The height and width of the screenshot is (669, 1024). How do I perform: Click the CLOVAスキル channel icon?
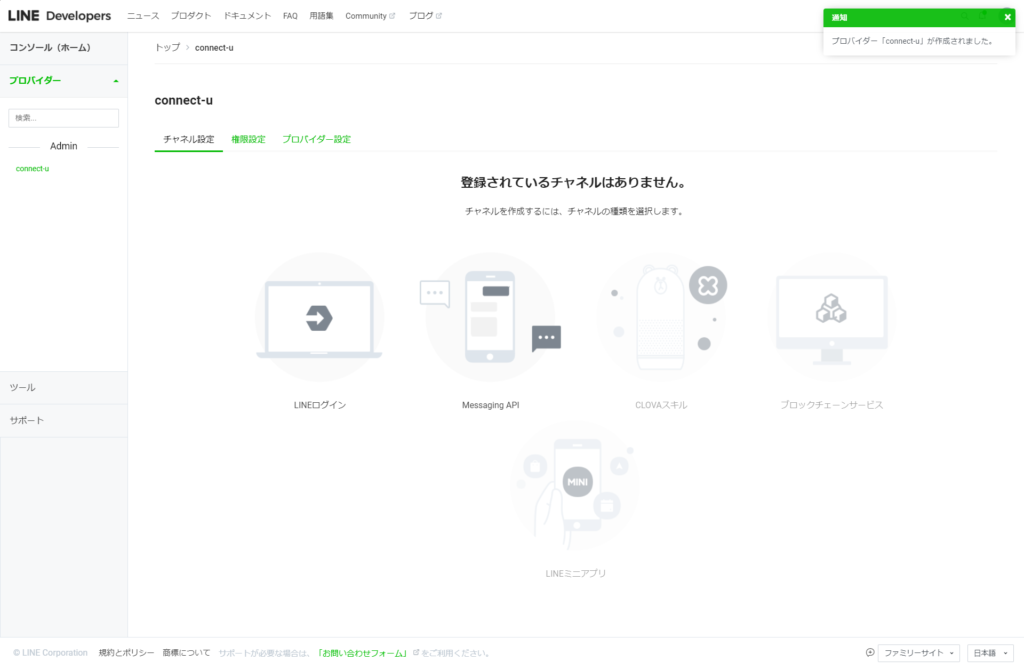[661, 318]
